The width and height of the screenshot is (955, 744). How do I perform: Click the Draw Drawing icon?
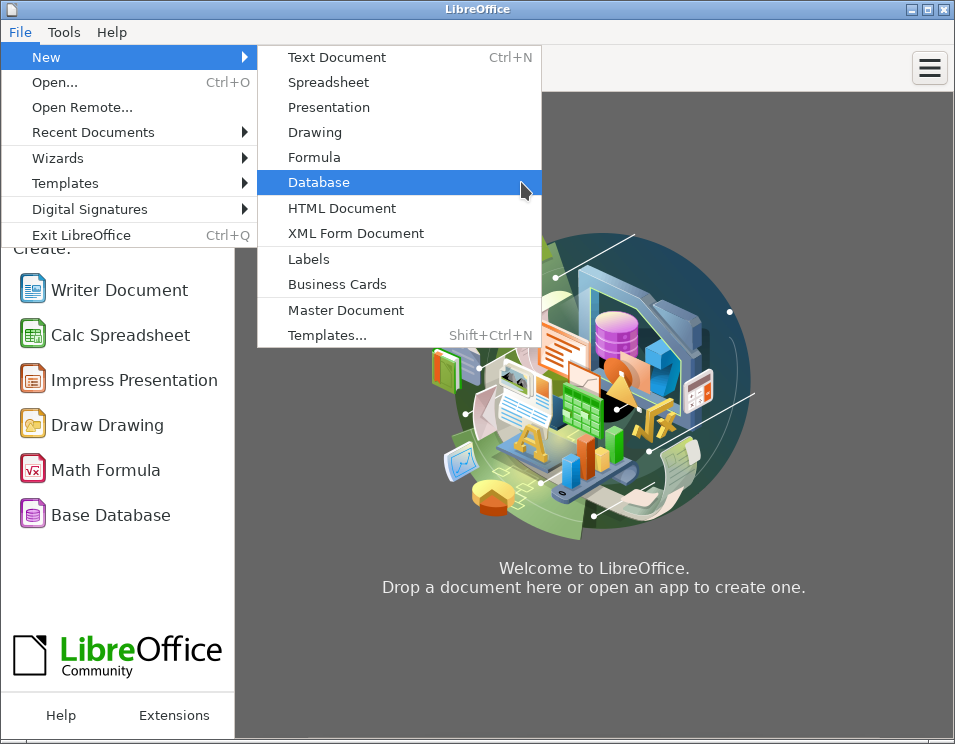pyautogui.click(x=33, y=424)
